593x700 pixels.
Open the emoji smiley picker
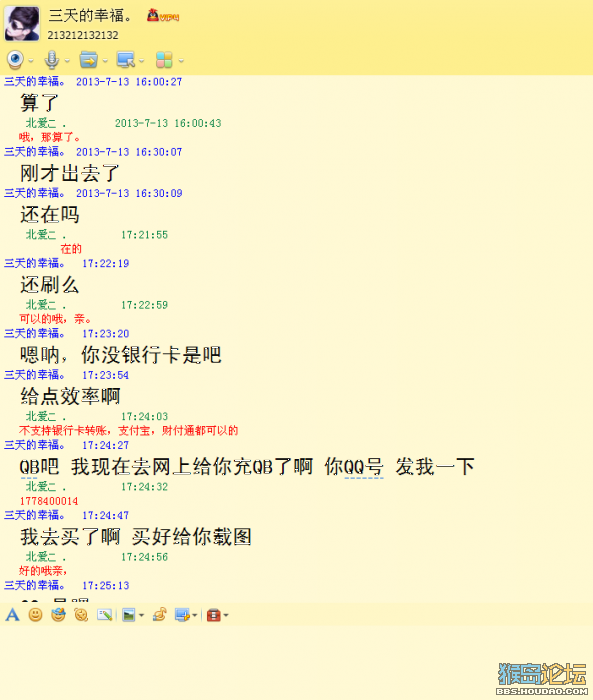(x=35, y=615)
